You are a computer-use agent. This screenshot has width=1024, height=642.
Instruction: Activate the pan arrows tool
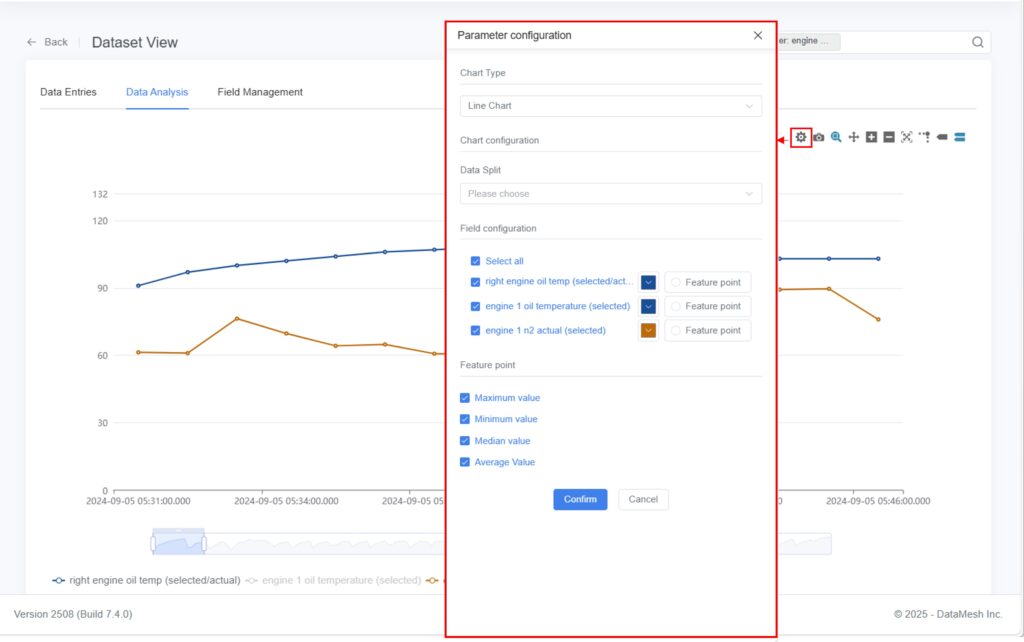(854, 137)
